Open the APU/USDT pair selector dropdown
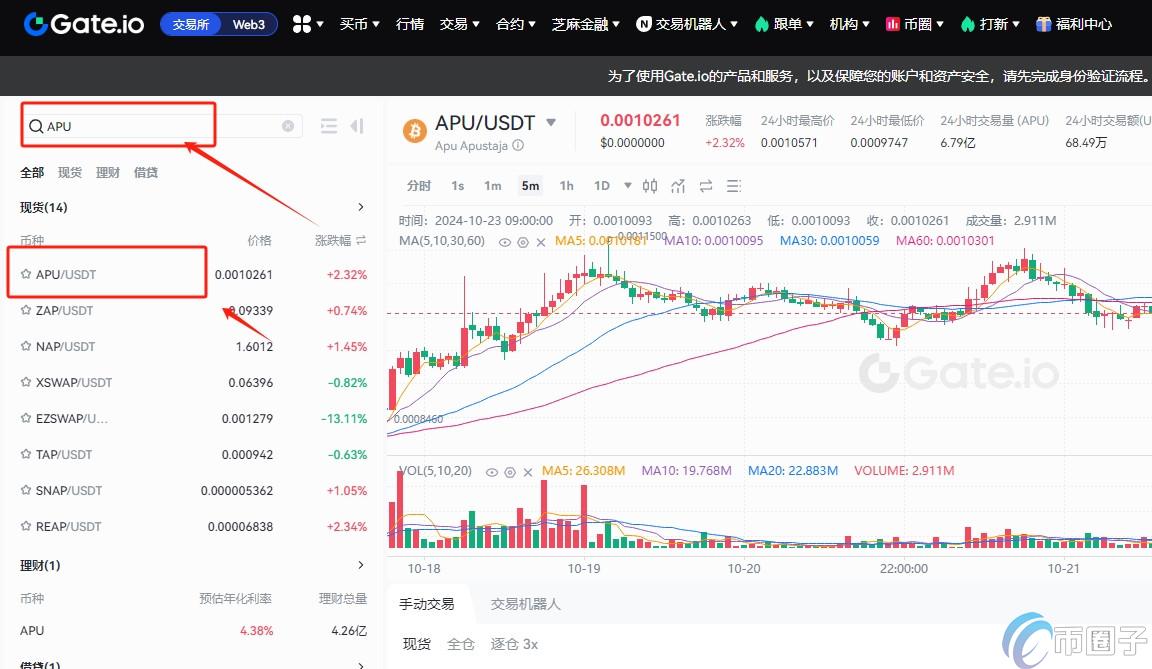The image size is (1152, 669). (551, 123)
